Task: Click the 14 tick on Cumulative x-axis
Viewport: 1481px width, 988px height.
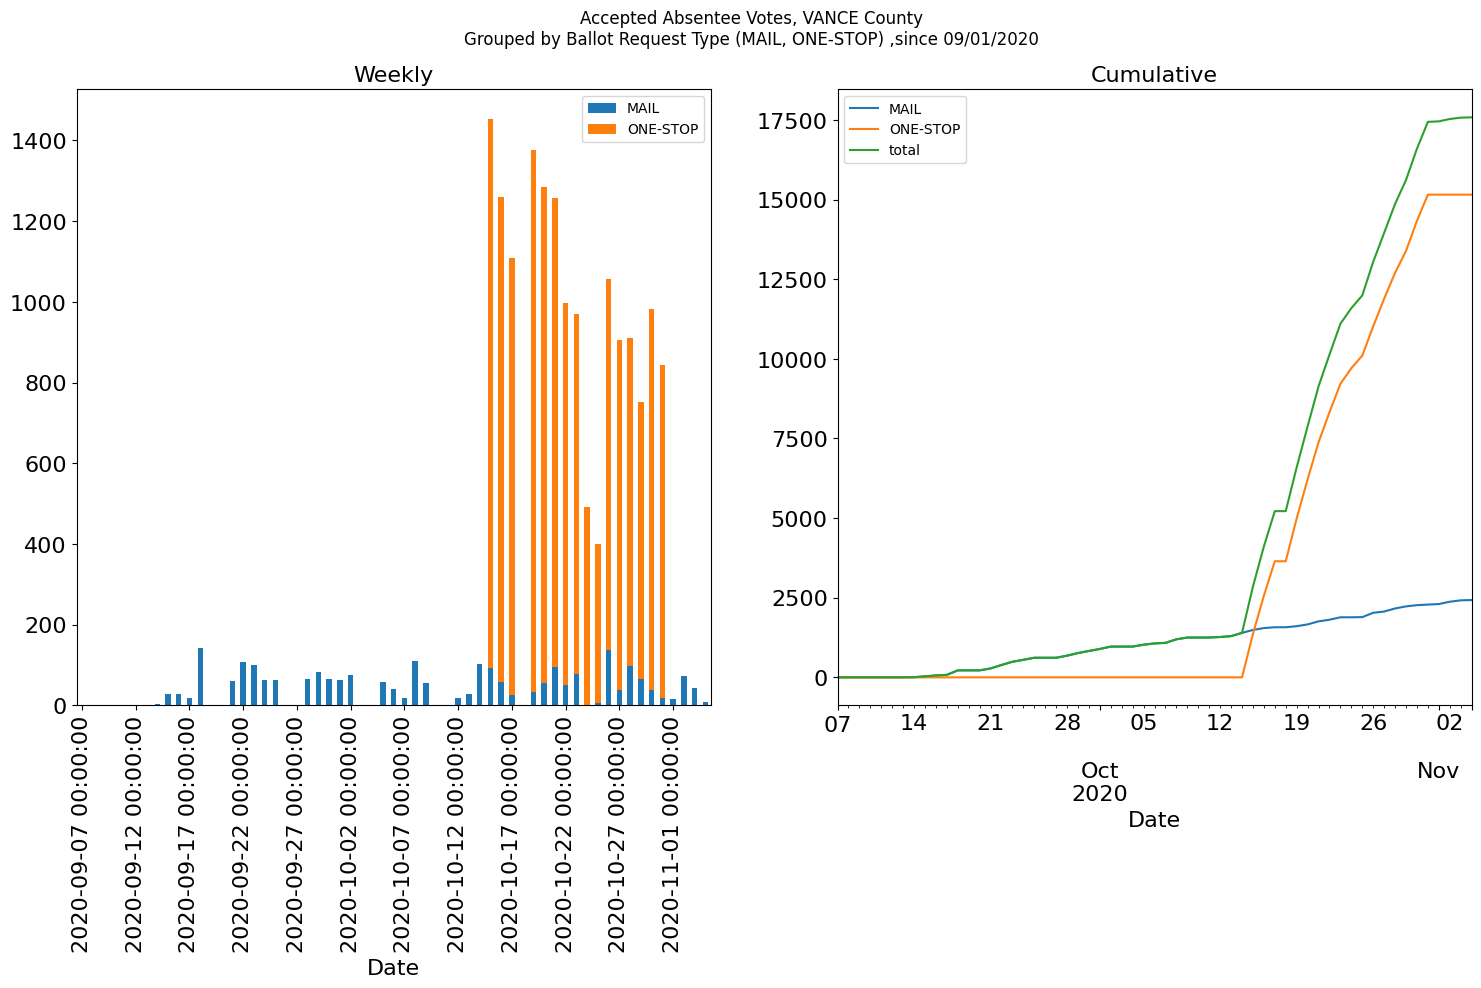Action: (913, 722)
